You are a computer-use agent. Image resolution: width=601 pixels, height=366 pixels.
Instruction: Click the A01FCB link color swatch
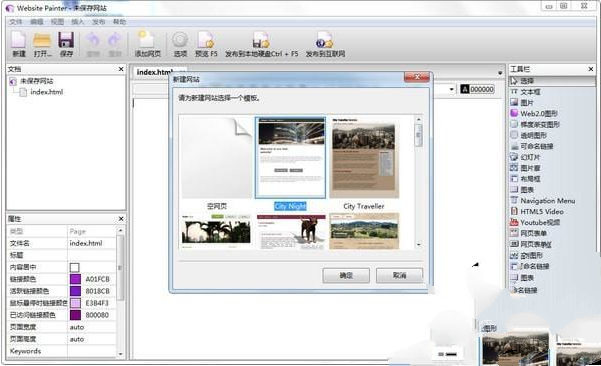(76, 279)
